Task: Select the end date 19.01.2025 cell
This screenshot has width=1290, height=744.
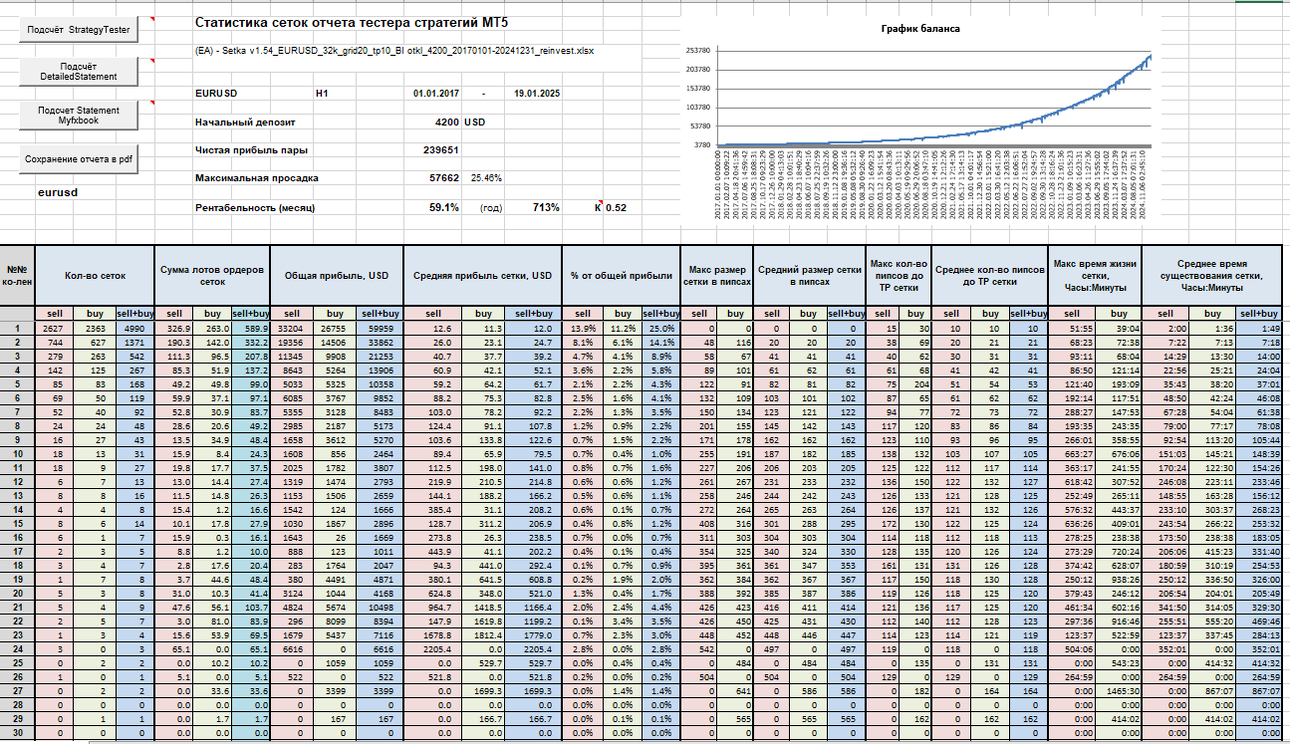Action: (x=538, y=93)
